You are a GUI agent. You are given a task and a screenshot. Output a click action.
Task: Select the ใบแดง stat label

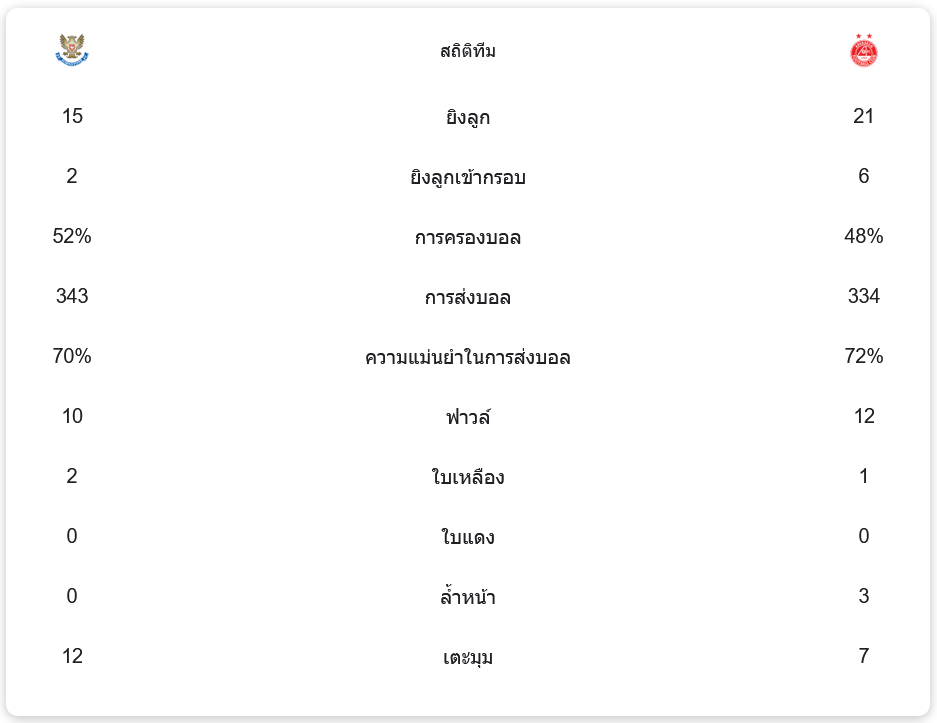468,538
